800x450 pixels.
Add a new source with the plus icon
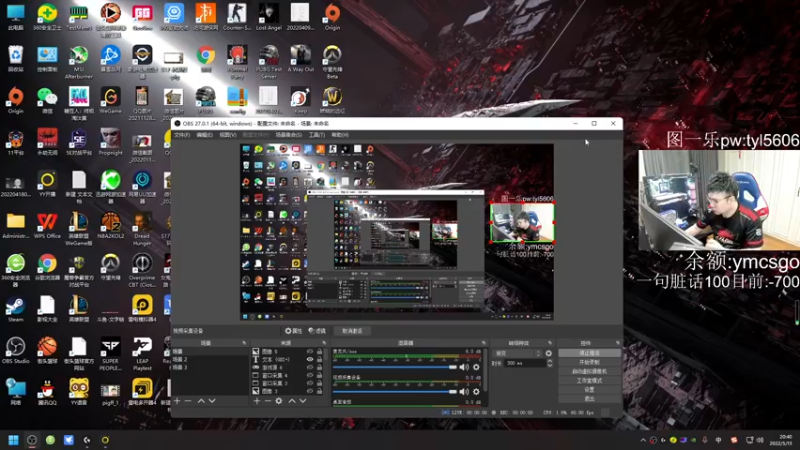257,401
